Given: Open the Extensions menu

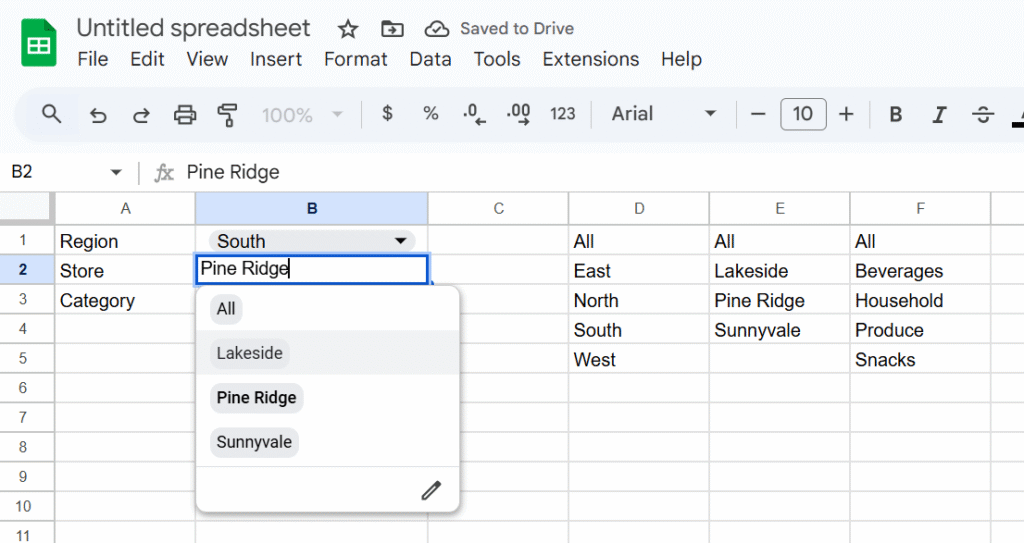Looking at the screenshot, I should point(590,59).
